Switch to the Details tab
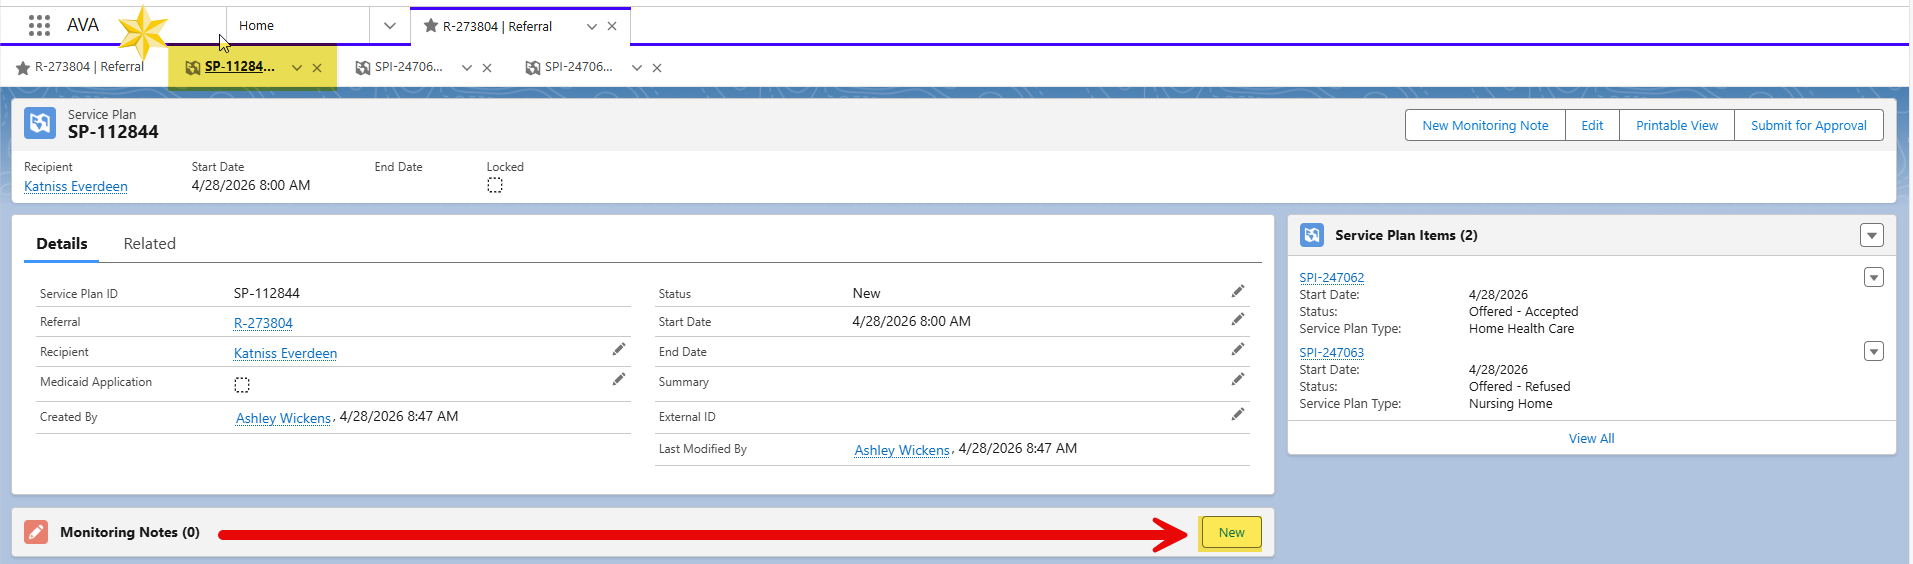1913x564 pixels. coord(62,244)
